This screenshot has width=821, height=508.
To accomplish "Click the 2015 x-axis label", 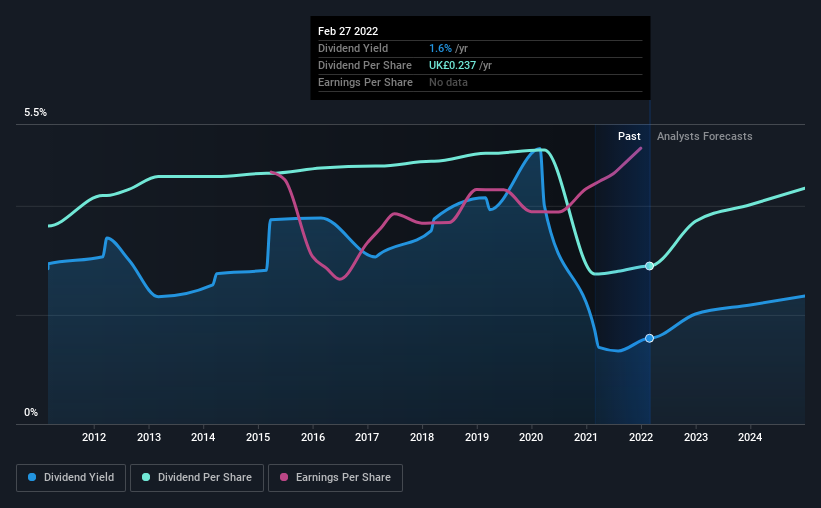I will tap(258, 437).
